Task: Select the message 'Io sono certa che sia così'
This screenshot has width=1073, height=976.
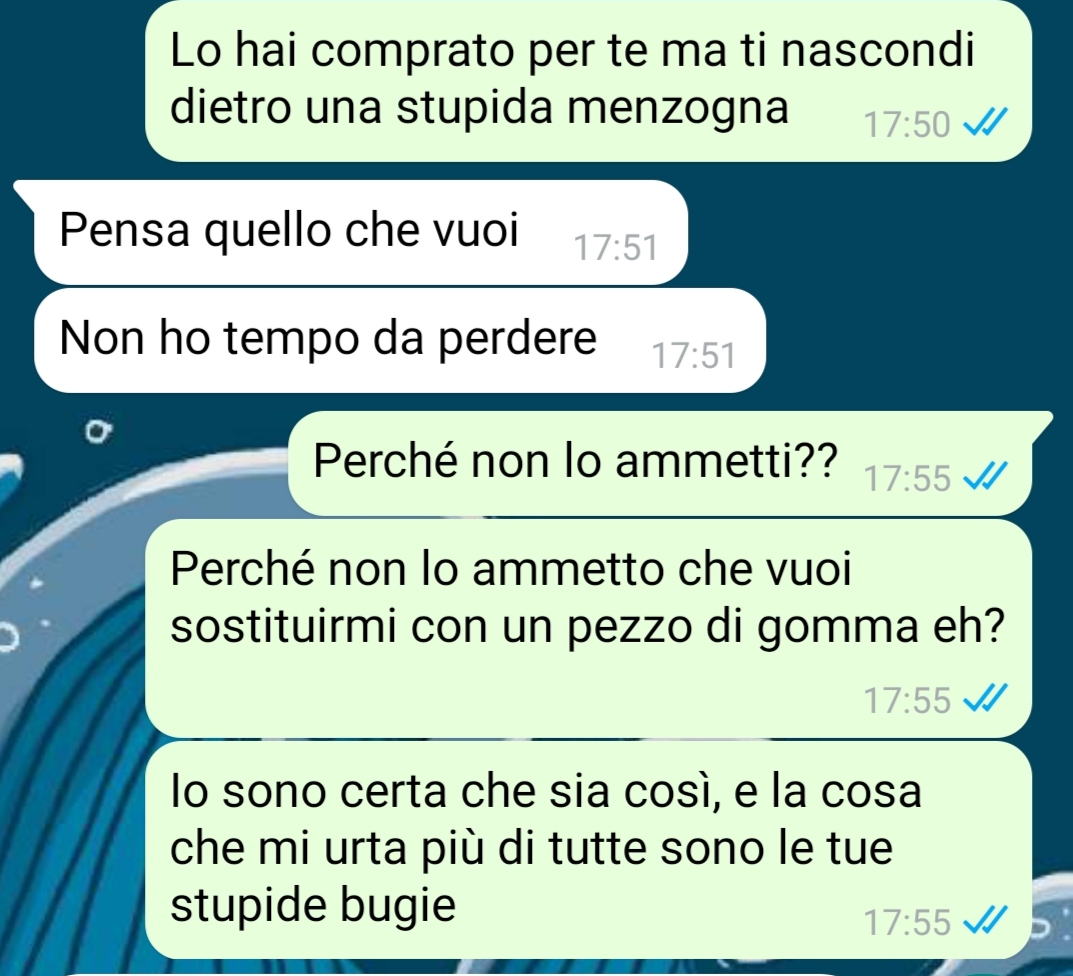Action: [x=589, y=849]
